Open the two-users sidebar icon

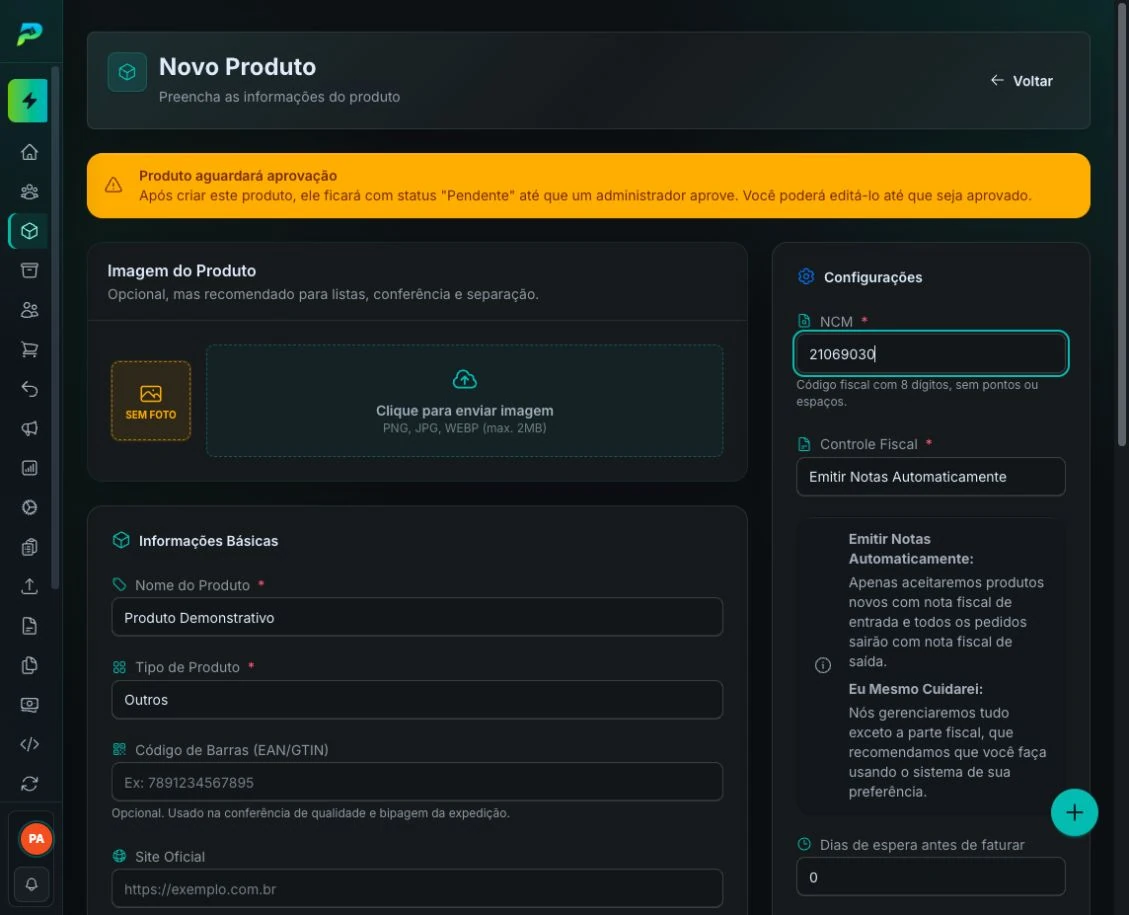pyautogui.click(x=30, y=310)
